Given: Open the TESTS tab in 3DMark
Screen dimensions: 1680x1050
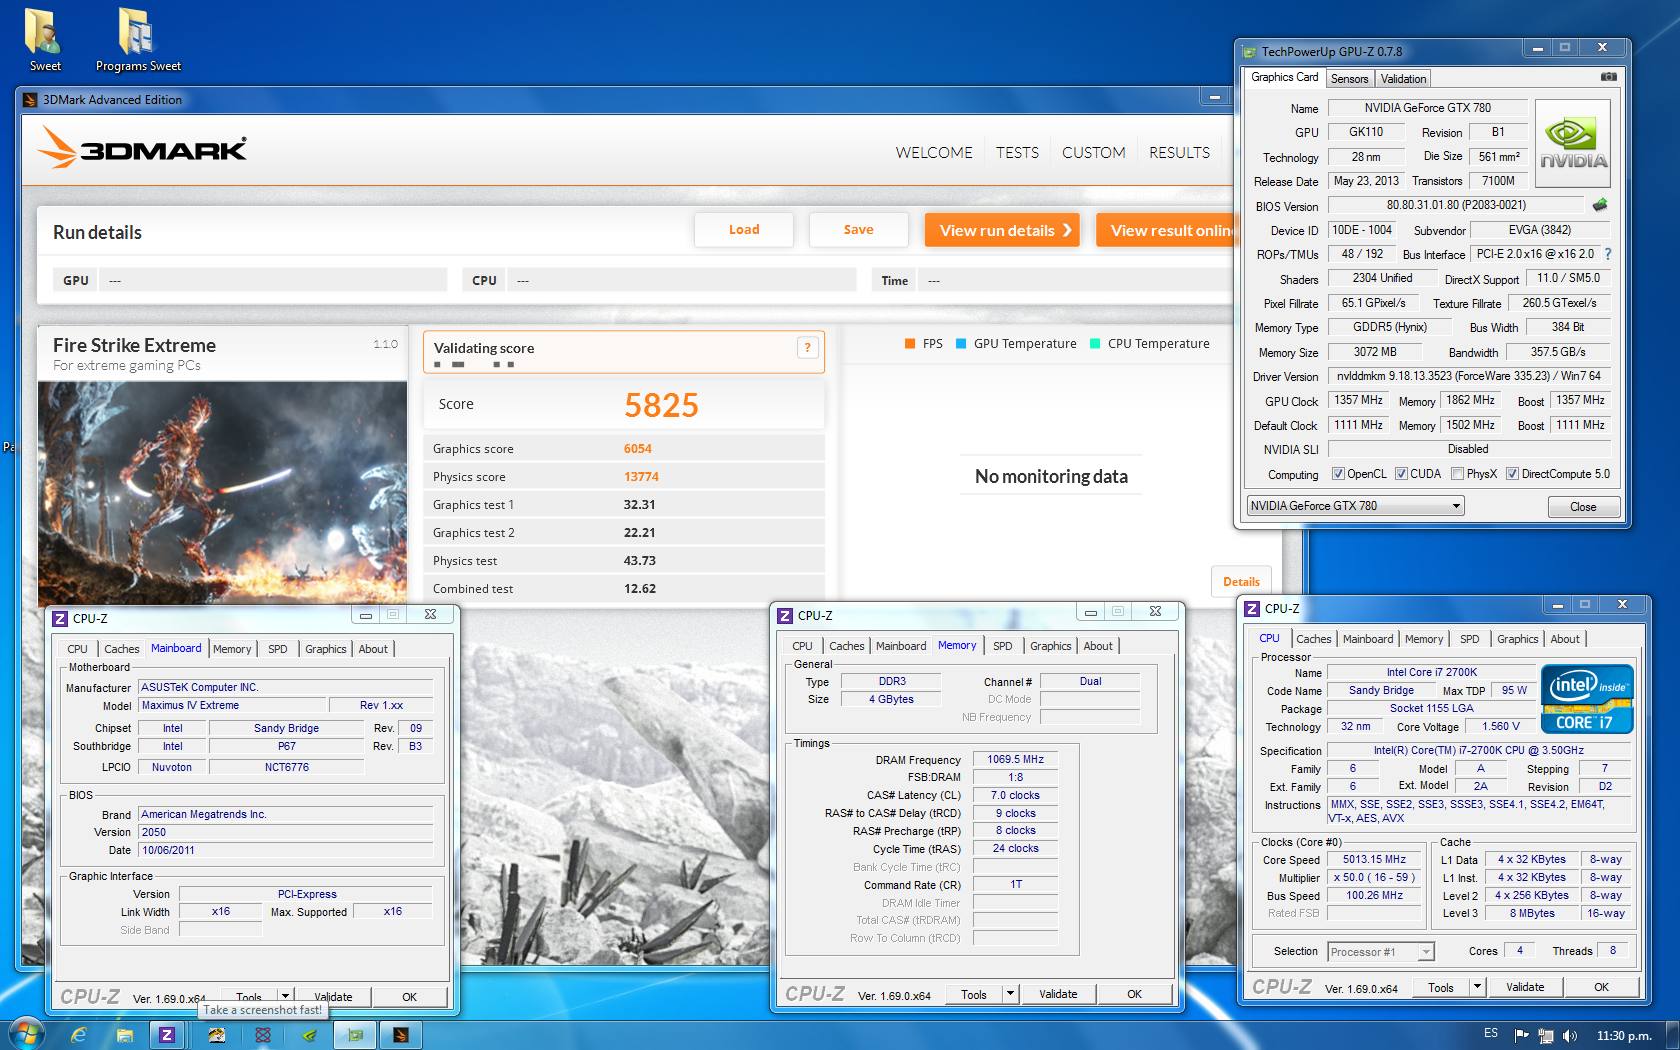Looking at the screenshot, I should (x=1017, y=153).
